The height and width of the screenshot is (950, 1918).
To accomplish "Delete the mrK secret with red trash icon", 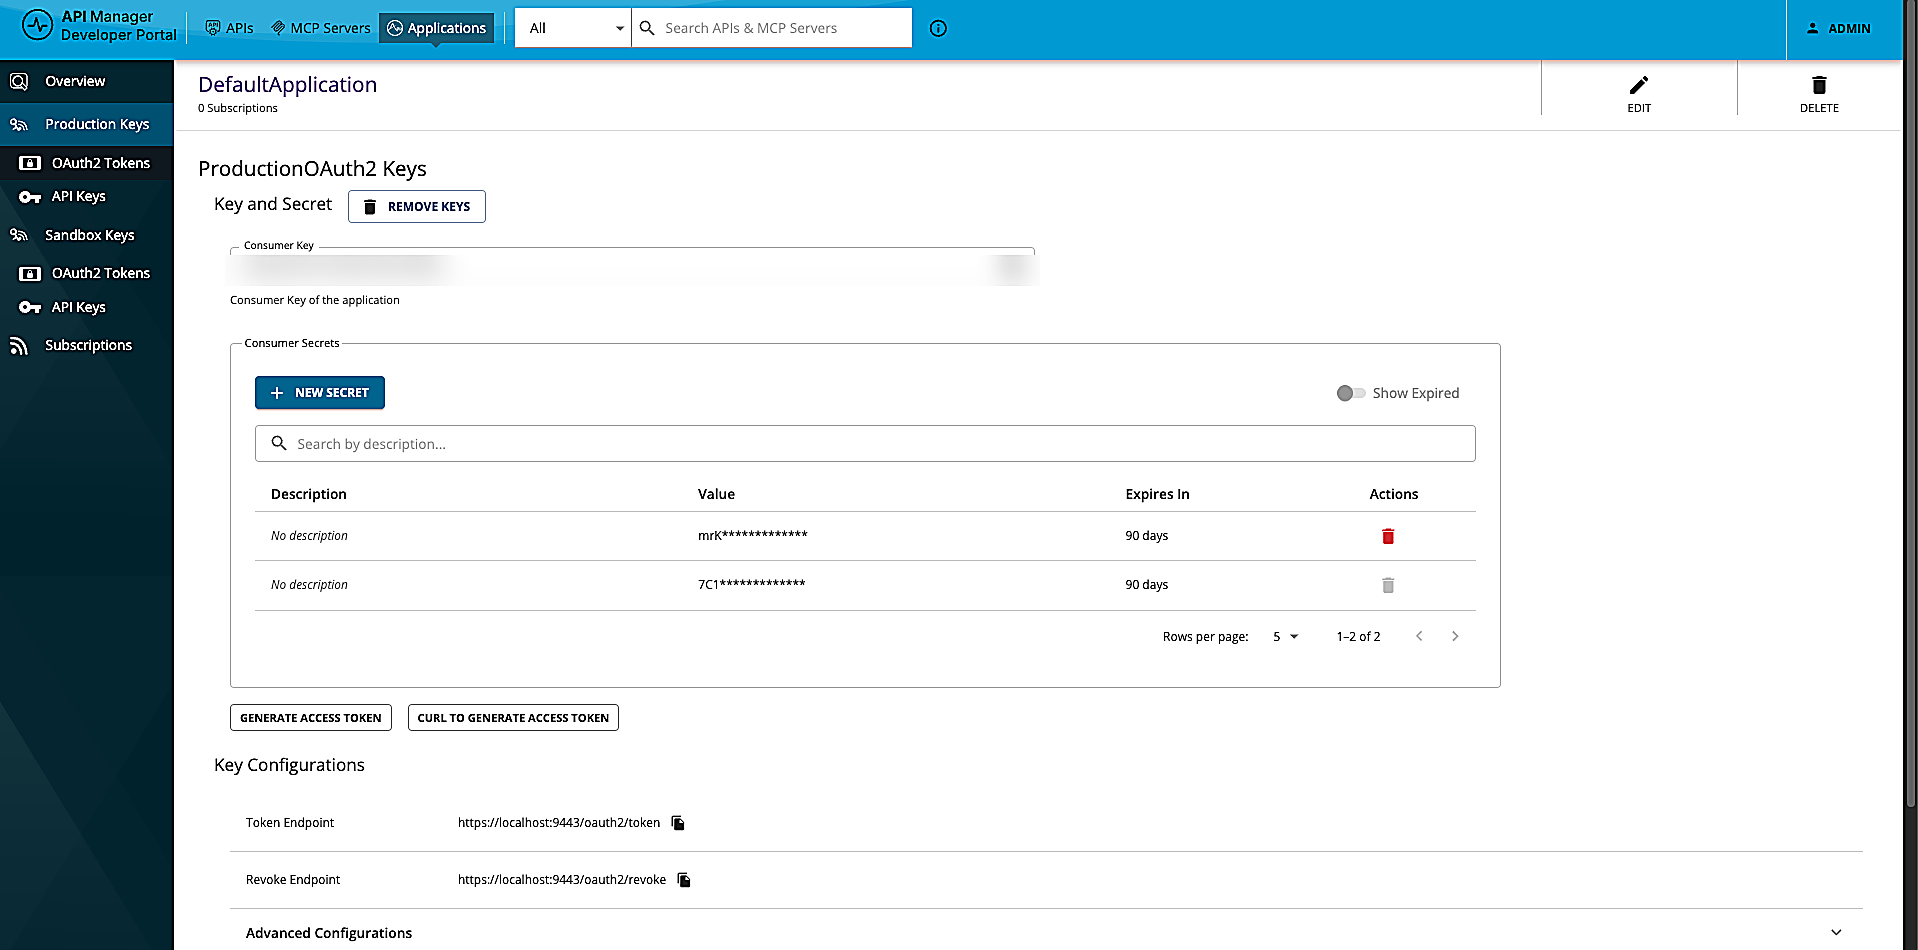I will pyautogui.click(x=1388, y=536).
